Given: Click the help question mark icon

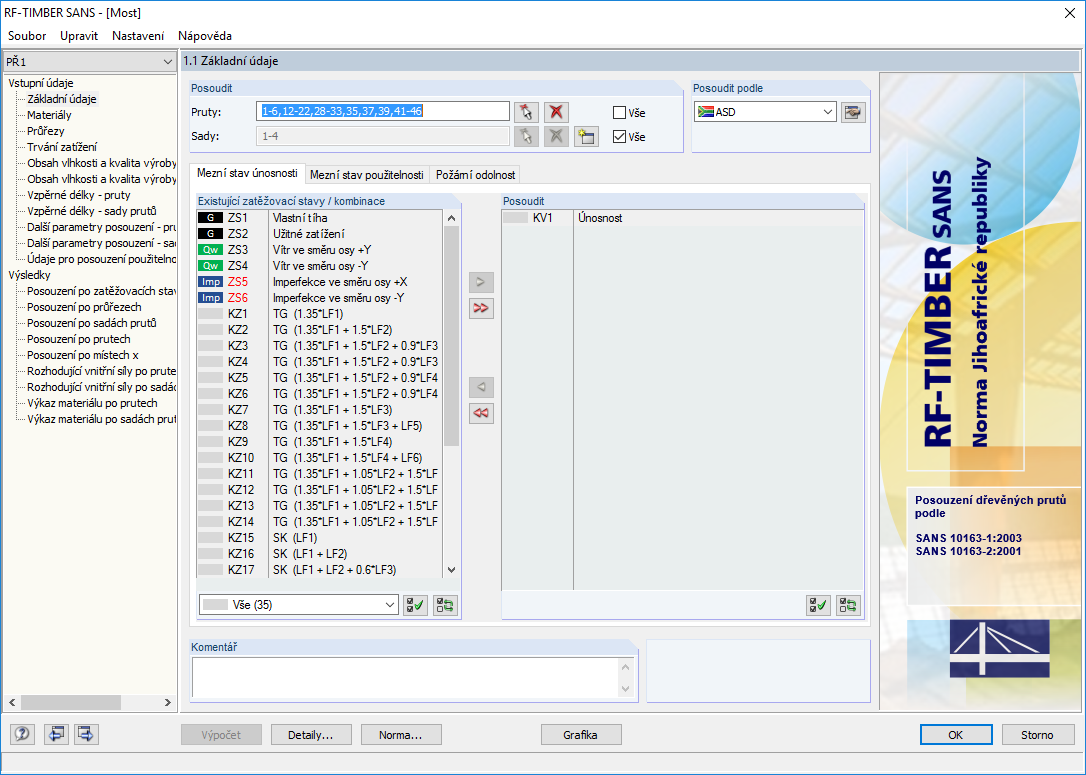Looking at the screenshot, I should (x=22, y=734).
